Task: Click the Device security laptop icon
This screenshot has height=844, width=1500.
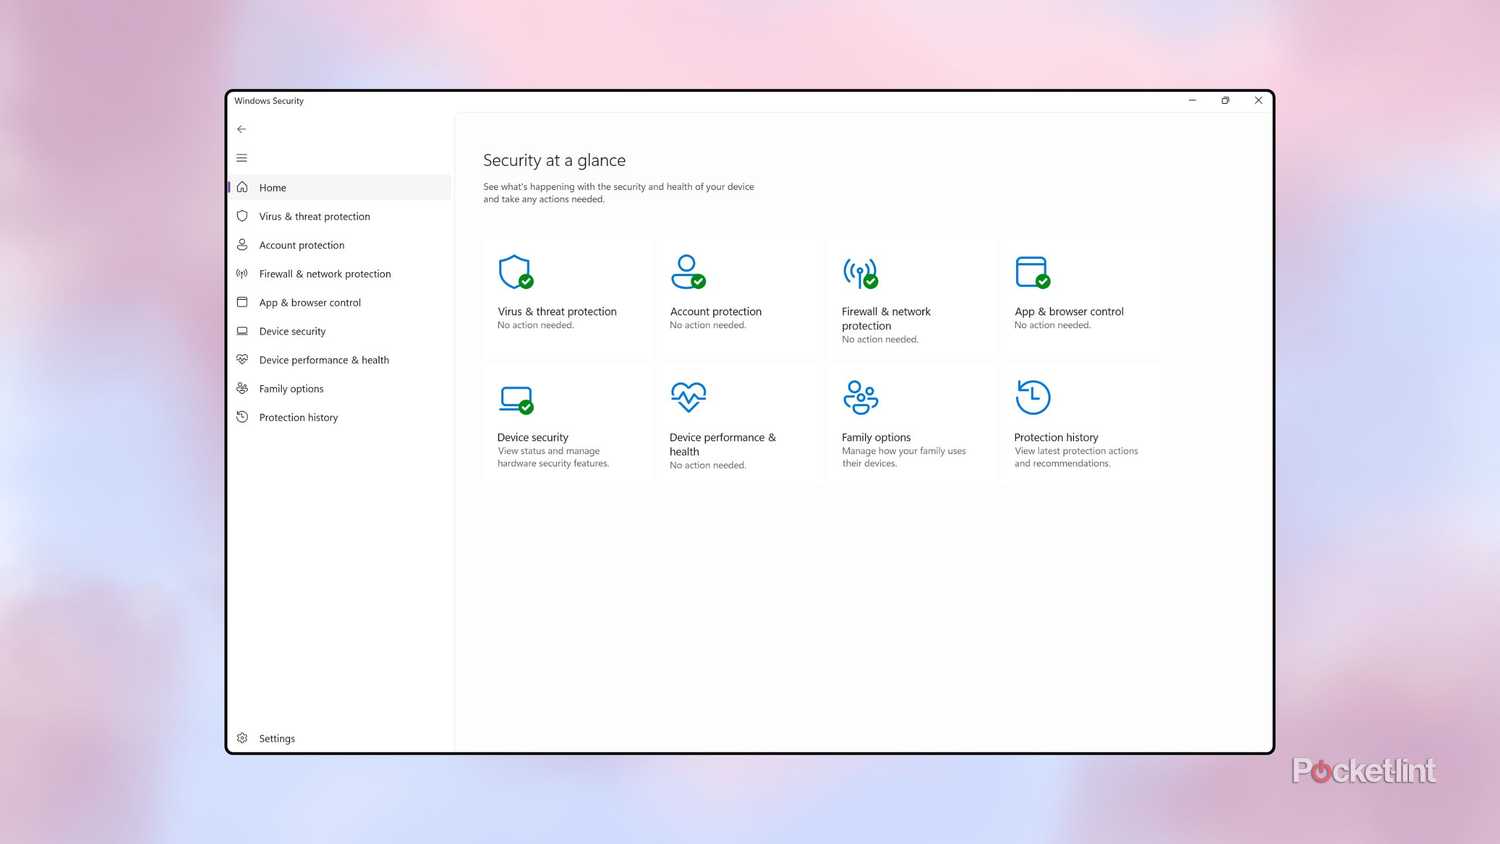Action: tap(515, 397)
